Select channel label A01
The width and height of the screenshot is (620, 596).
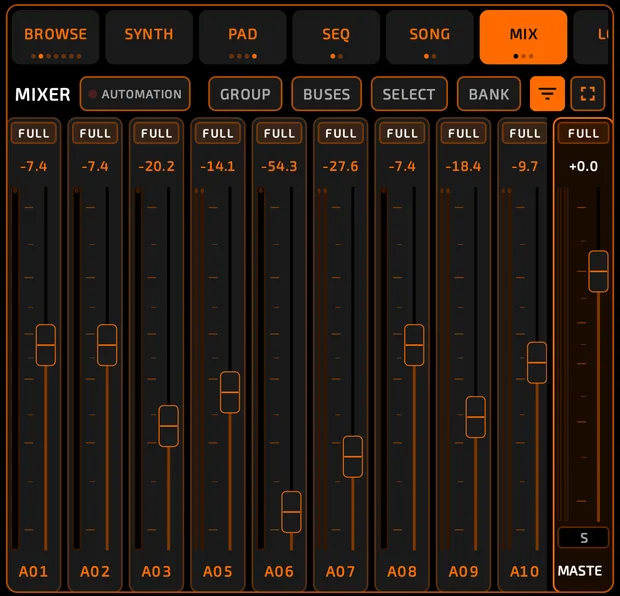coord(34,571)
